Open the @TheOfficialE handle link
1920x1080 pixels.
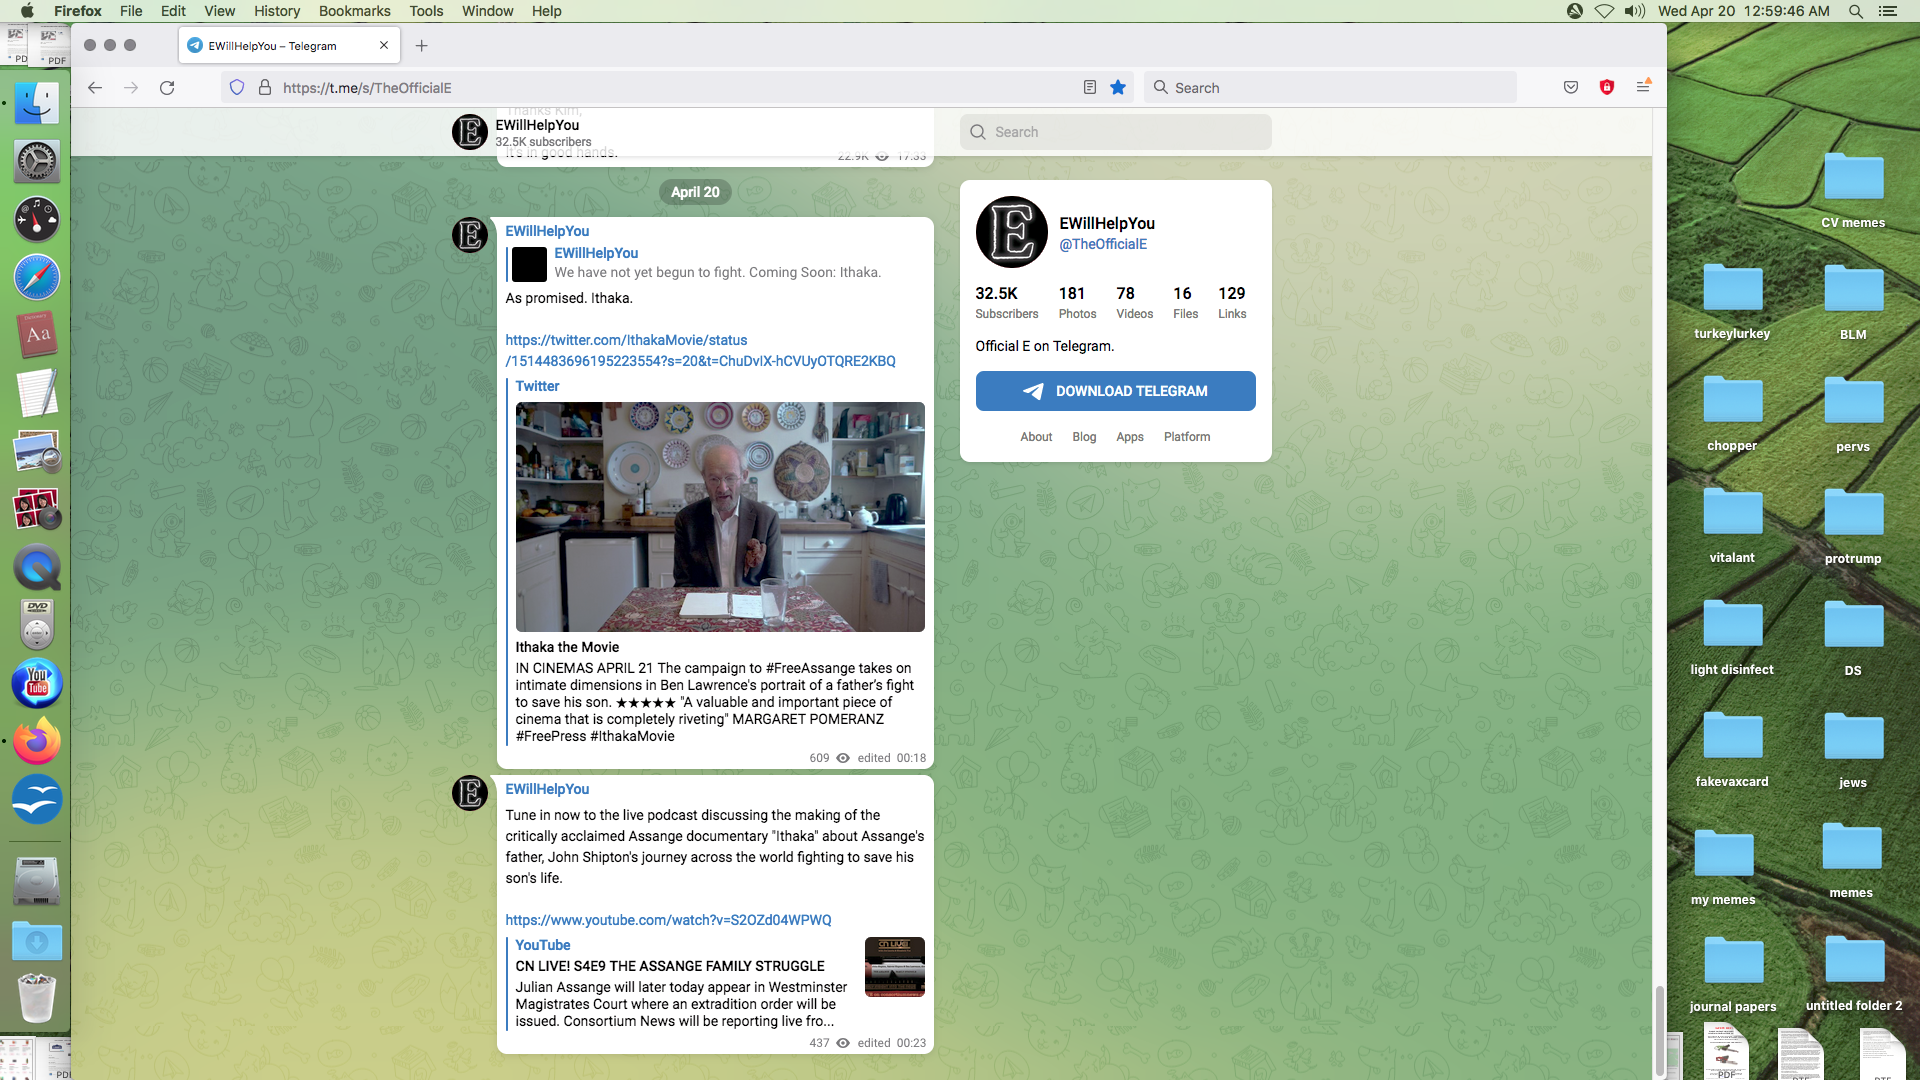(x=1103, y=244)
